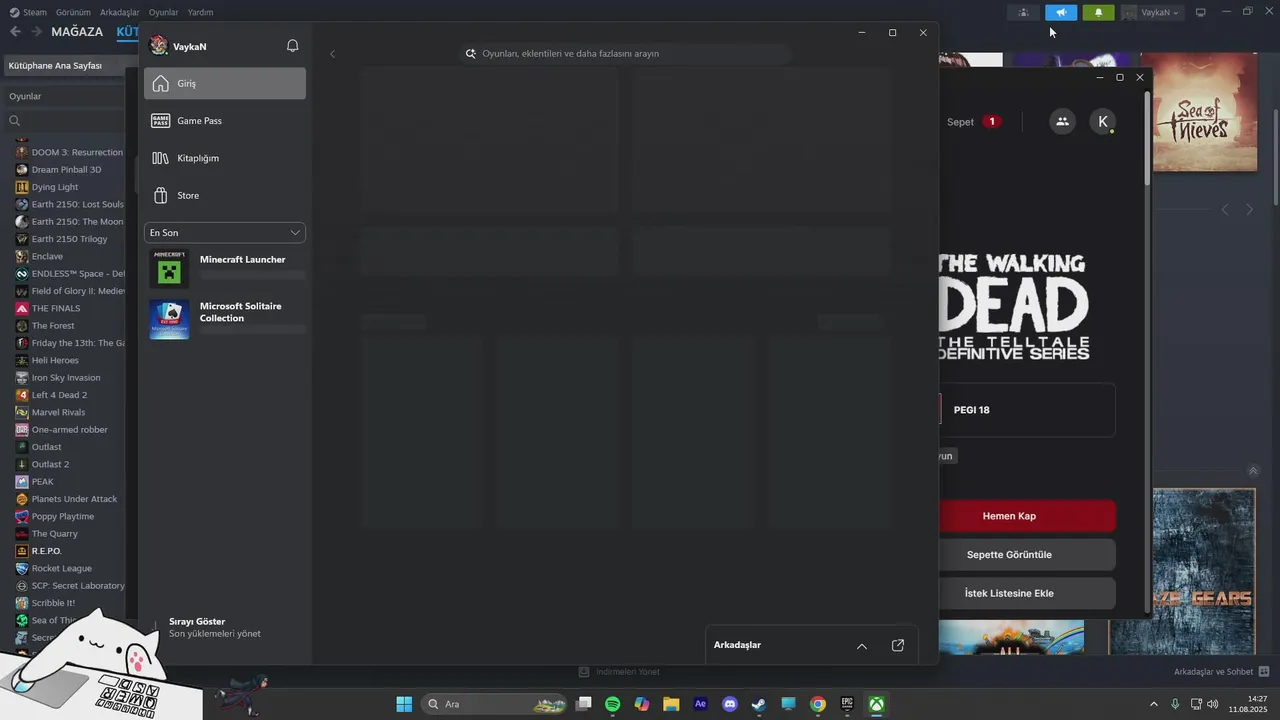The image size is (1280, 720).
Task: Open Store in the Xbox sidebar
Action: pyautogui.click(x=225, y=195)
